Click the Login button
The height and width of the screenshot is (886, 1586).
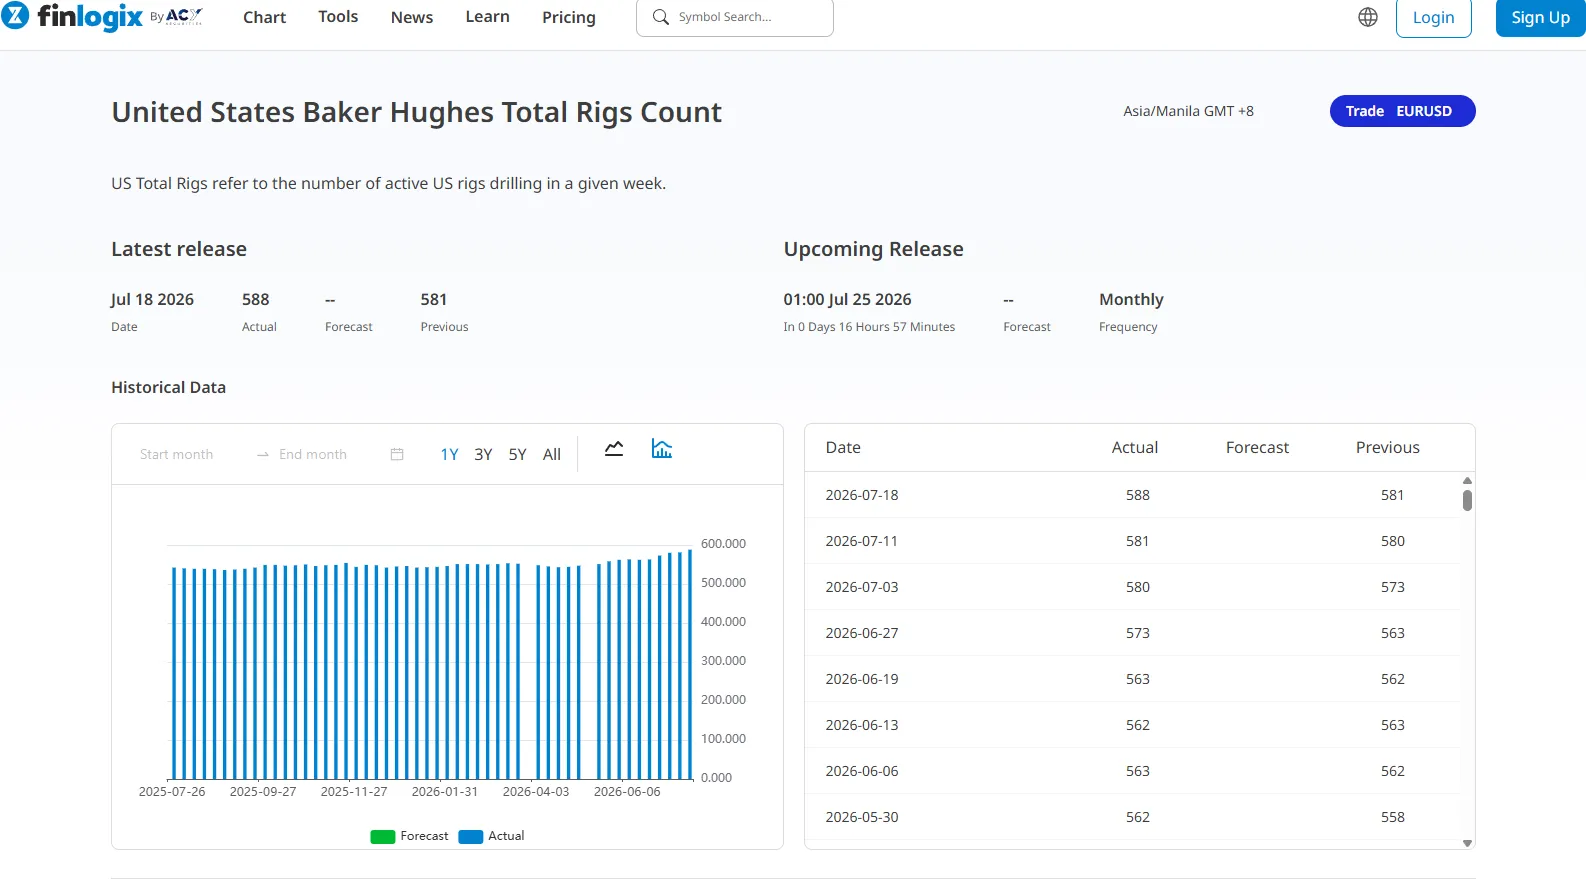1433,17
